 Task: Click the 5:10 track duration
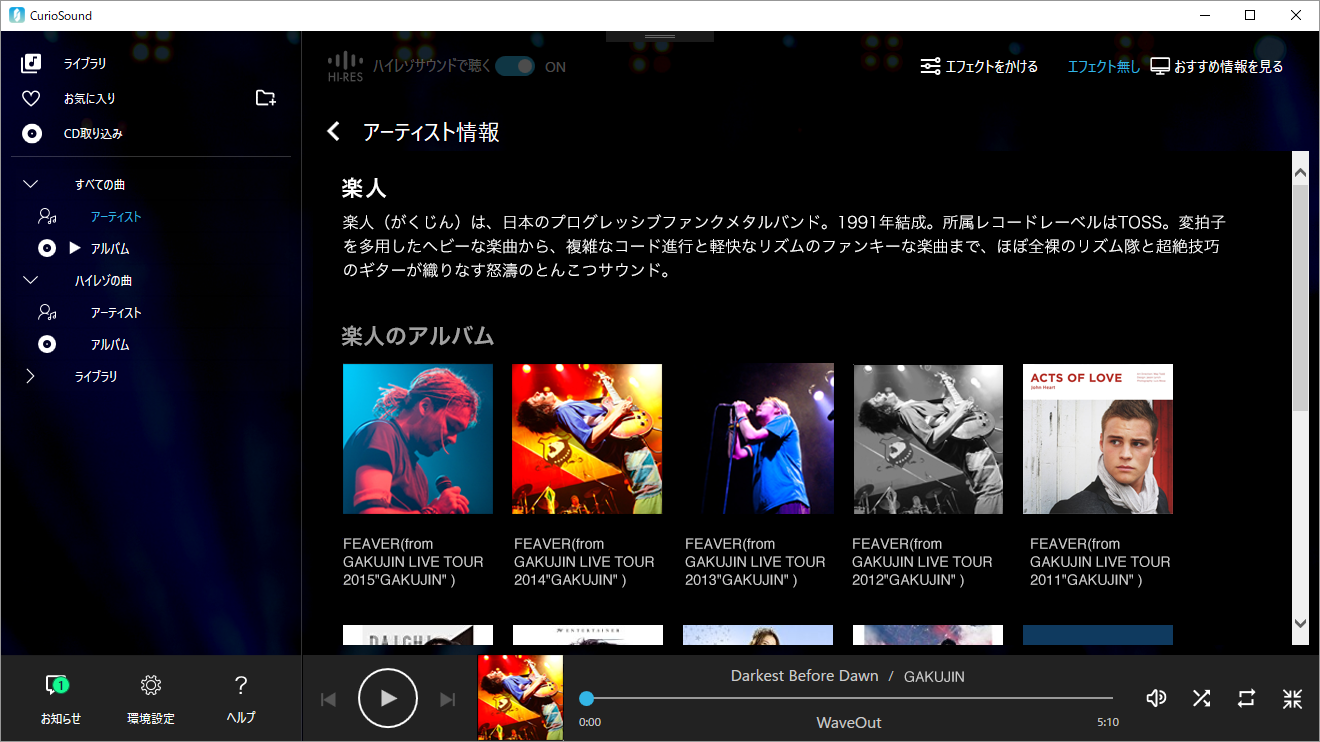(x=1107, y=722)
